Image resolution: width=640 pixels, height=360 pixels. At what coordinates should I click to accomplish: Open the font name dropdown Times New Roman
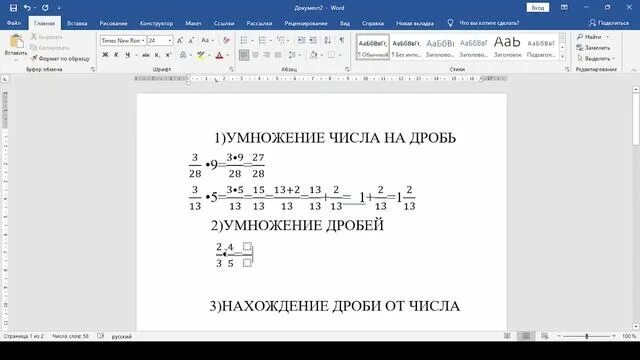coord(143,40)
